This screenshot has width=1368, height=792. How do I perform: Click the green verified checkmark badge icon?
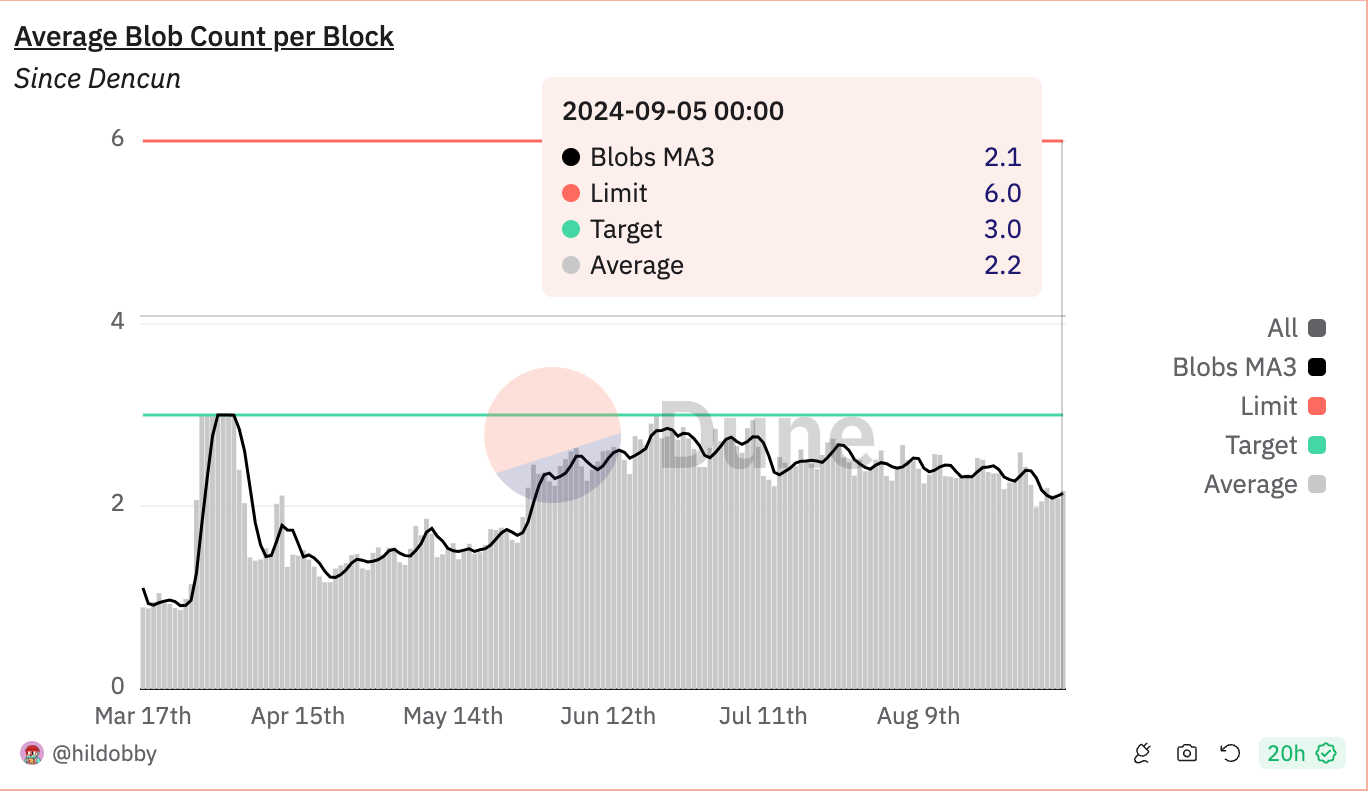[x=1327, y=753]
